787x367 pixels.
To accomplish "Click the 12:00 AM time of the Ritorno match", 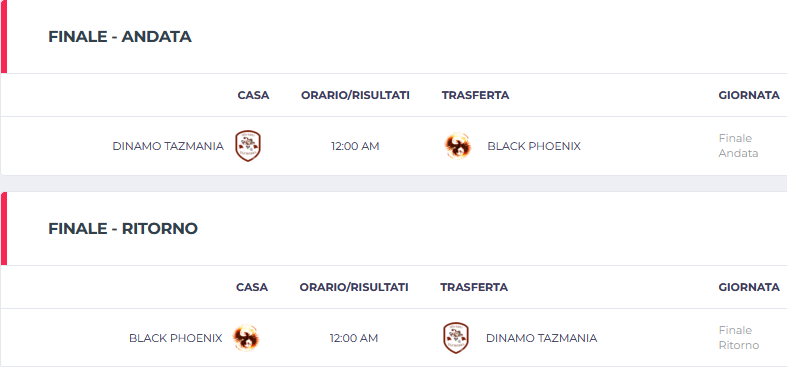I will click(354, 338).
